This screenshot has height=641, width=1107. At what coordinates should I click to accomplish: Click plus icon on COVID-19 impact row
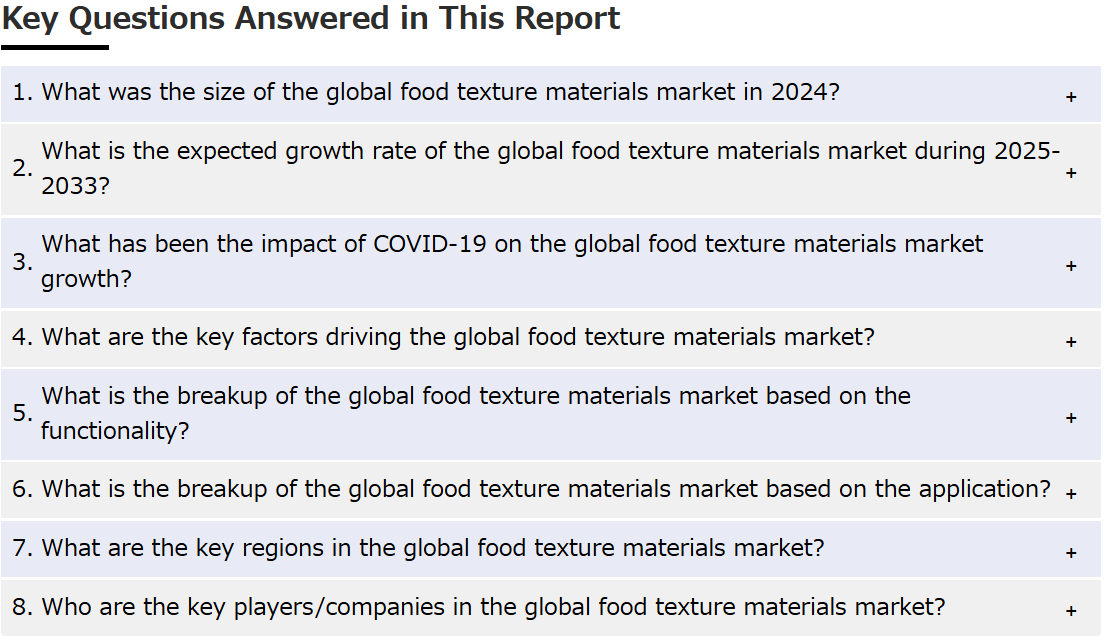click(1071, 266)
